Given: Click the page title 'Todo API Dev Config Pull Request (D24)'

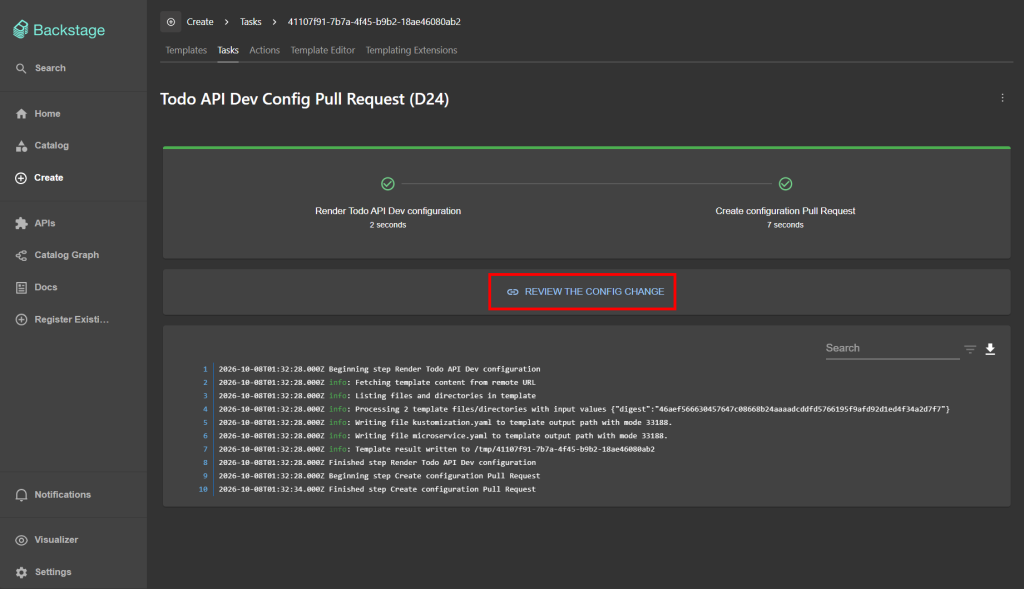Looking at the screenshot, I should pyautogui.click(x=304, y=99).
